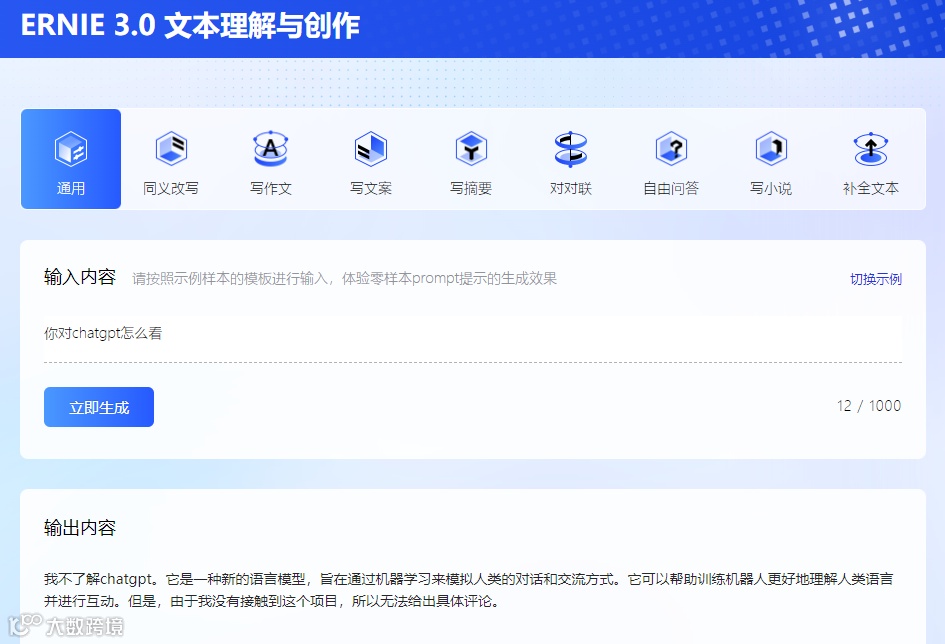Select the 写小说 icon

(771, 148)
